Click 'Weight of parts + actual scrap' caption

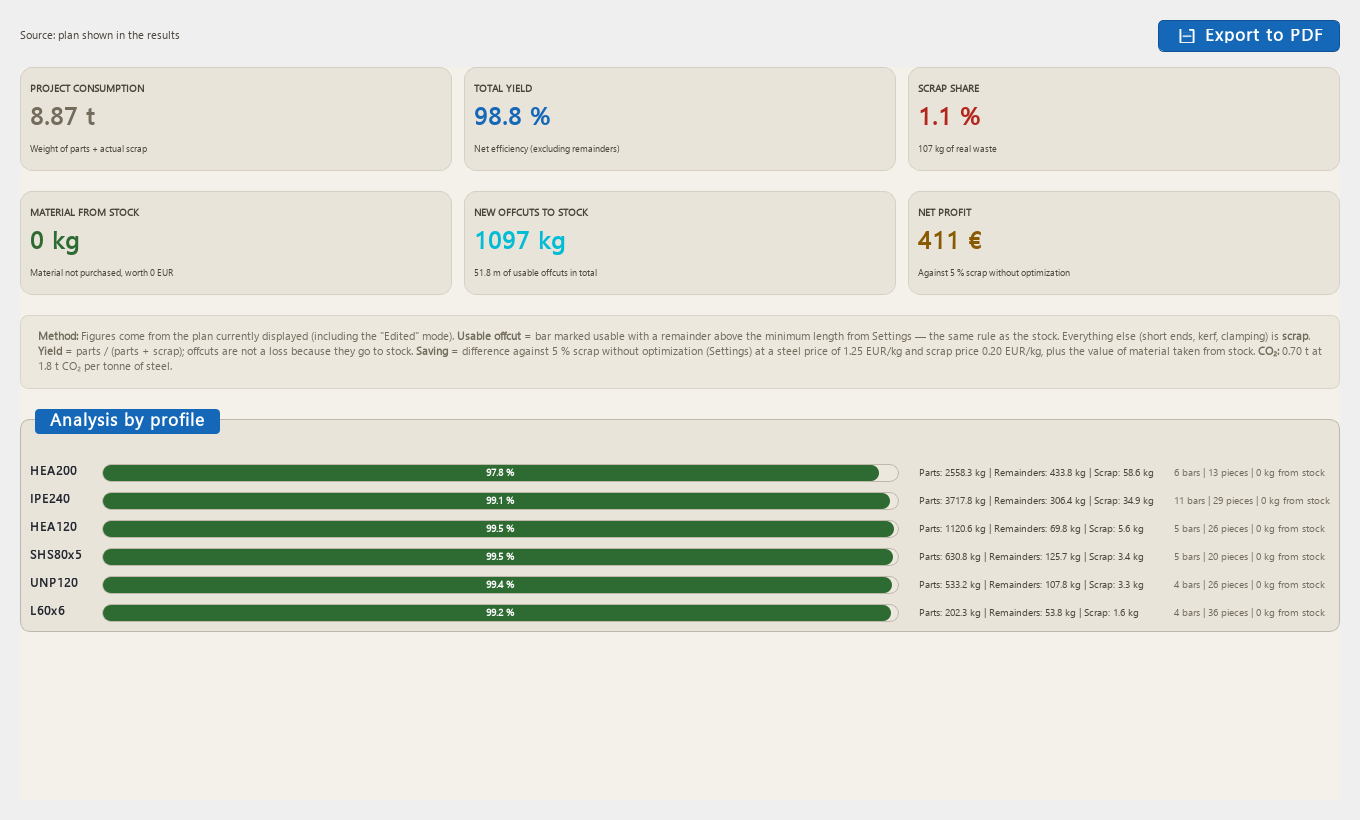89,149
